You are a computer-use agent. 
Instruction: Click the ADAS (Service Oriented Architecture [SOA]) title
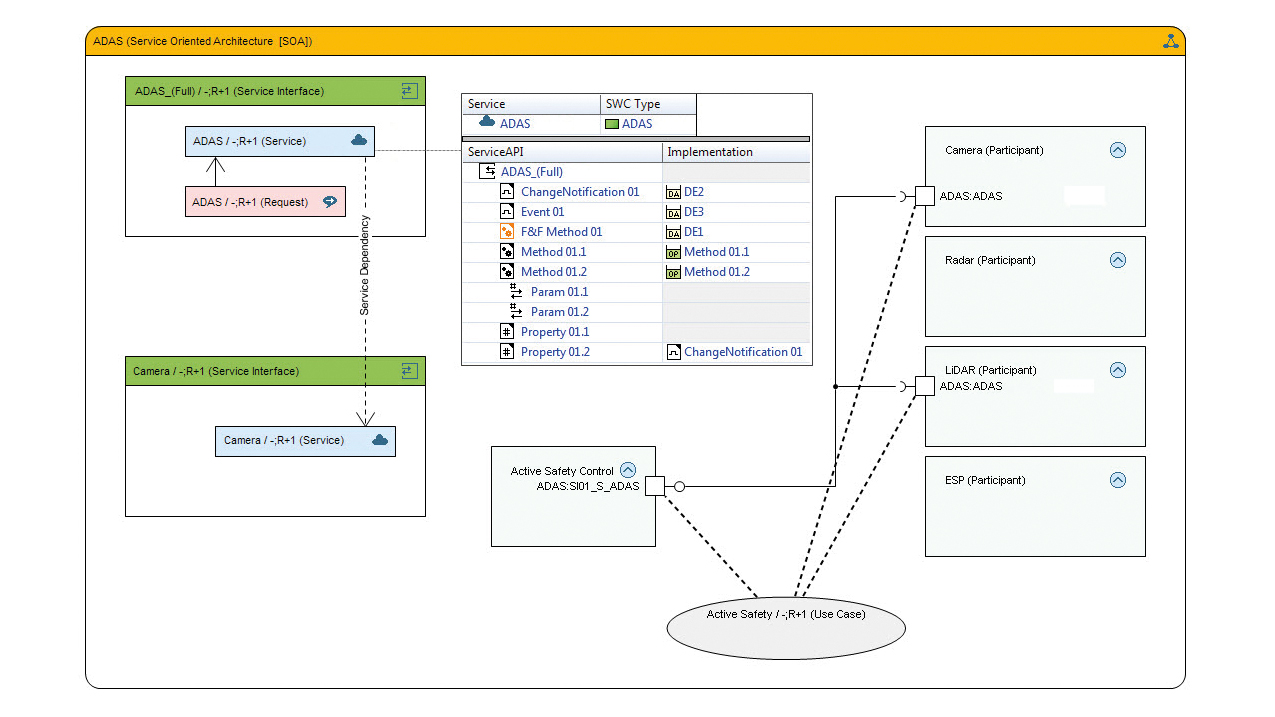click(202, 41)
